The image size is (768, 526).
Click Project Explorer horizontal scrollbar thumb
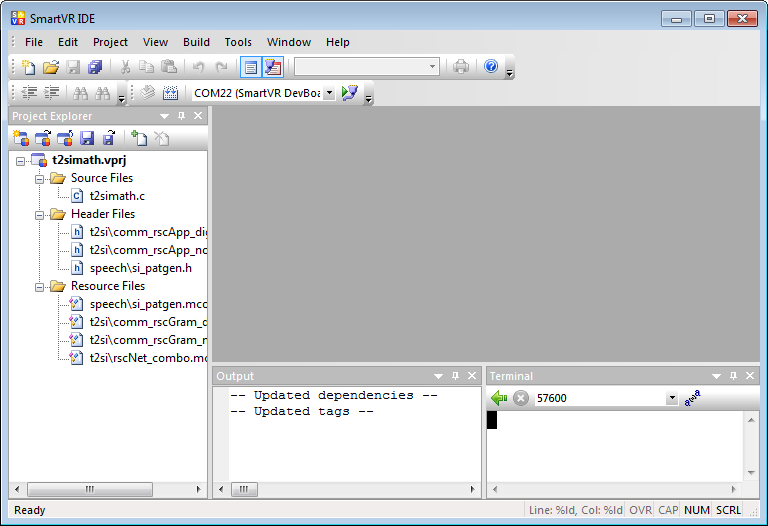[90, 489]
